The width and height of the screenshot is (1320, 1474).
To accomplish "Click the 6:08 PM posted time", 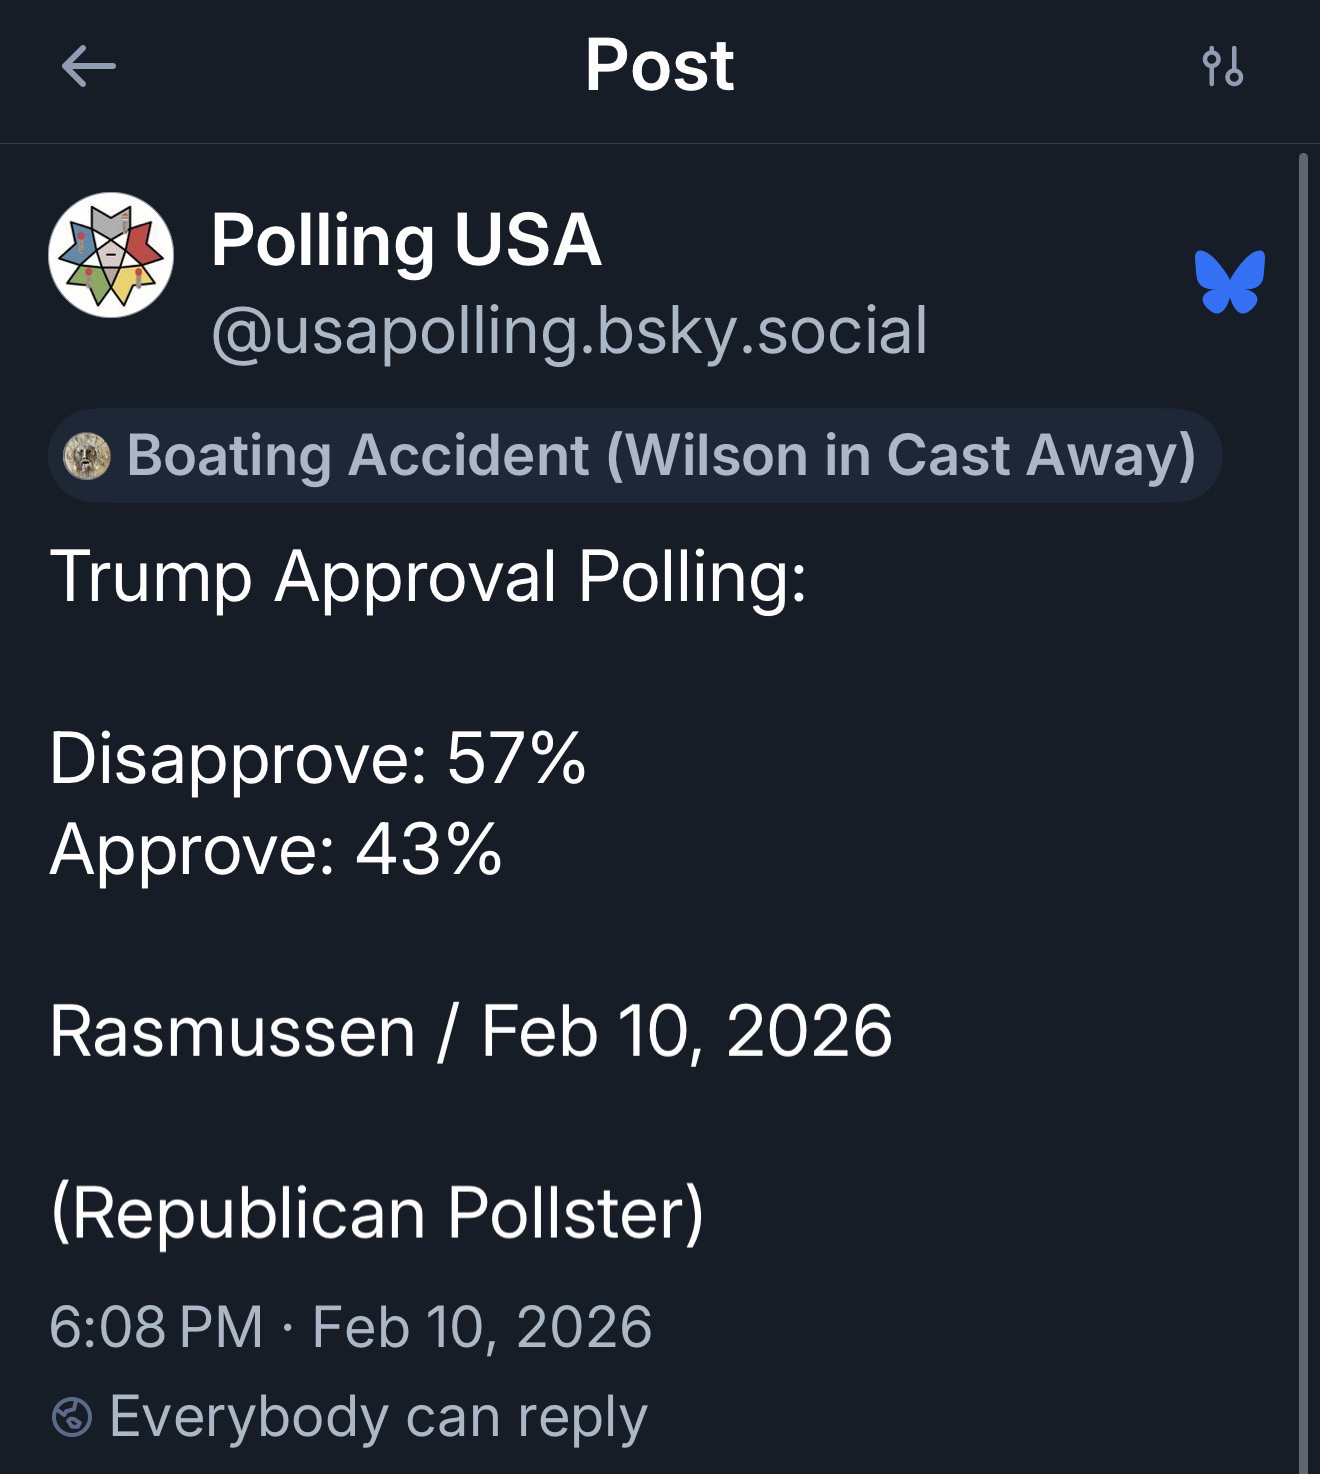I will (156, 1327).
